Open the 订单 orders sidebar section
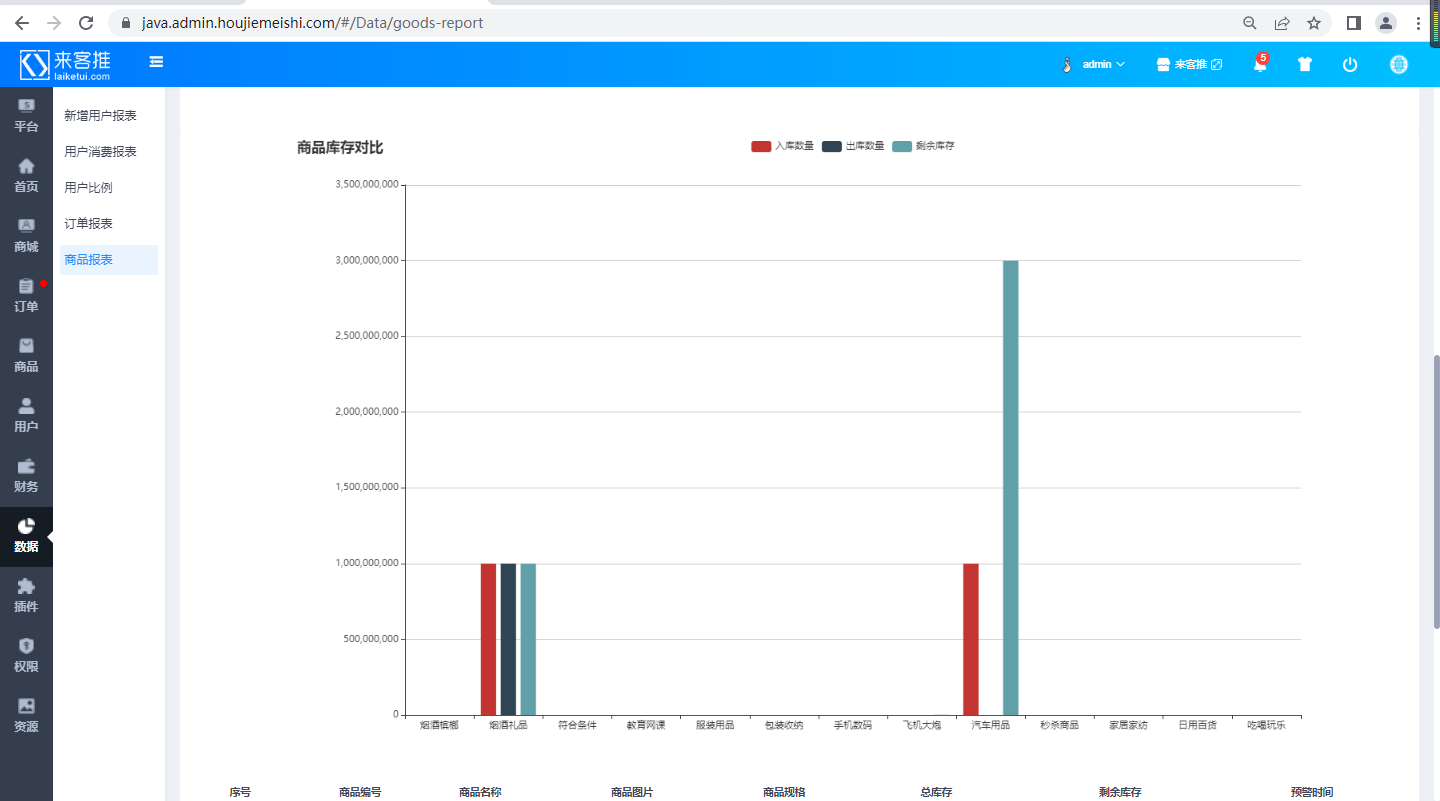This screenshot has width=1440, height=801. click(x=26, y=296)
